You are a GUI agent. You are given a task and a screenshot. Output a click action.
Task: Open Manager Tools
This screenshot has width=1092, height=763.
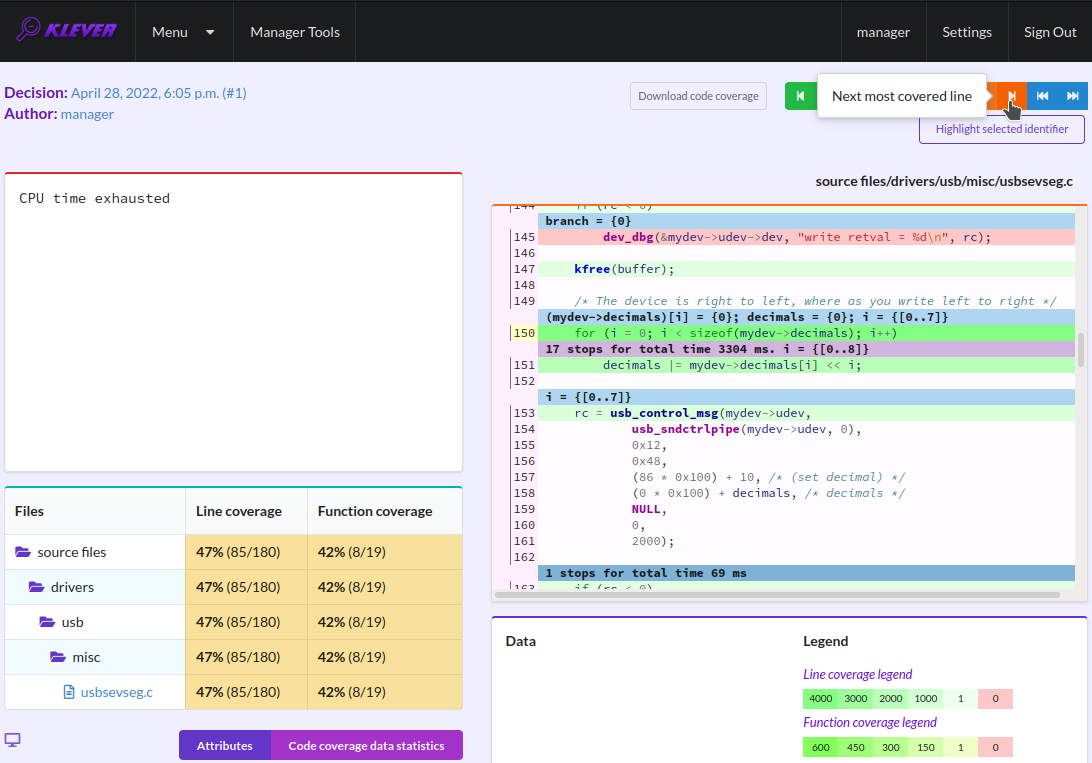295,32
